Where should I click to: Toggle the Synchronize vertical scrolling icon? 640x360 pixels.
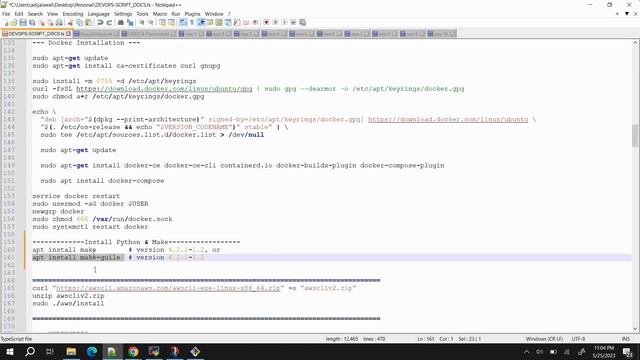pos(162,22)
